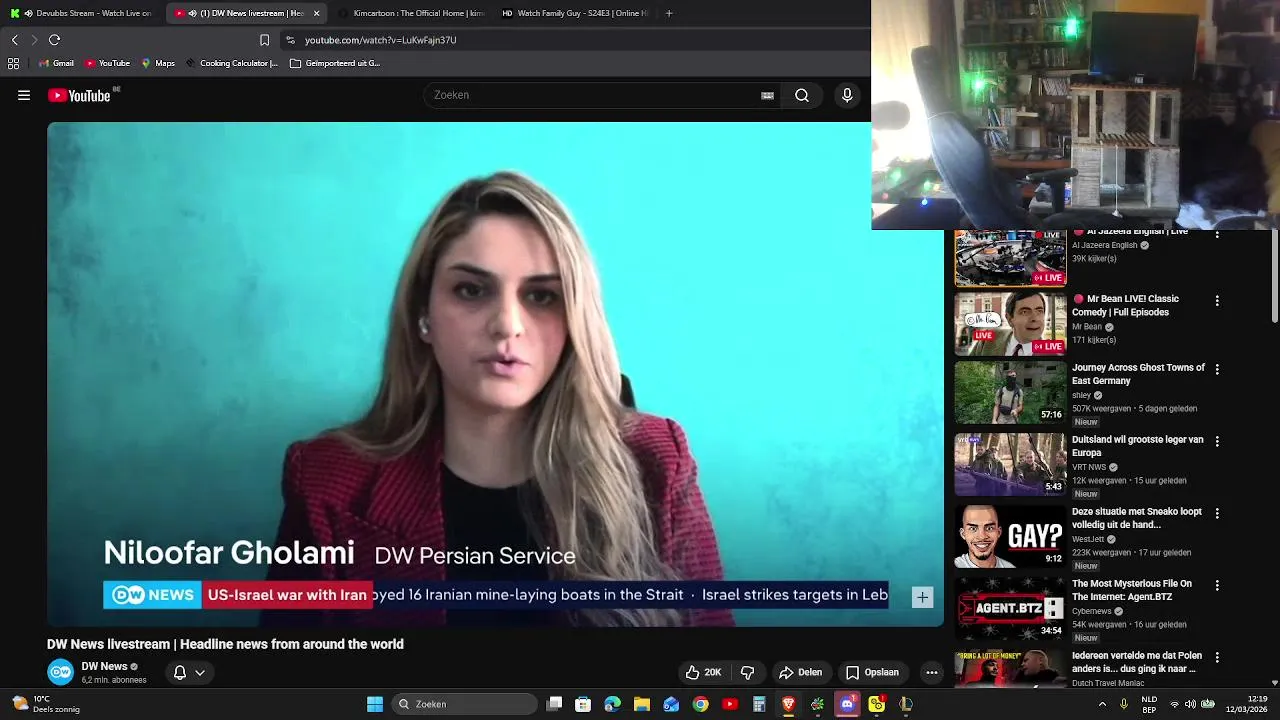
Task: Click the Delen share button
Action: (x=800, y=672)
